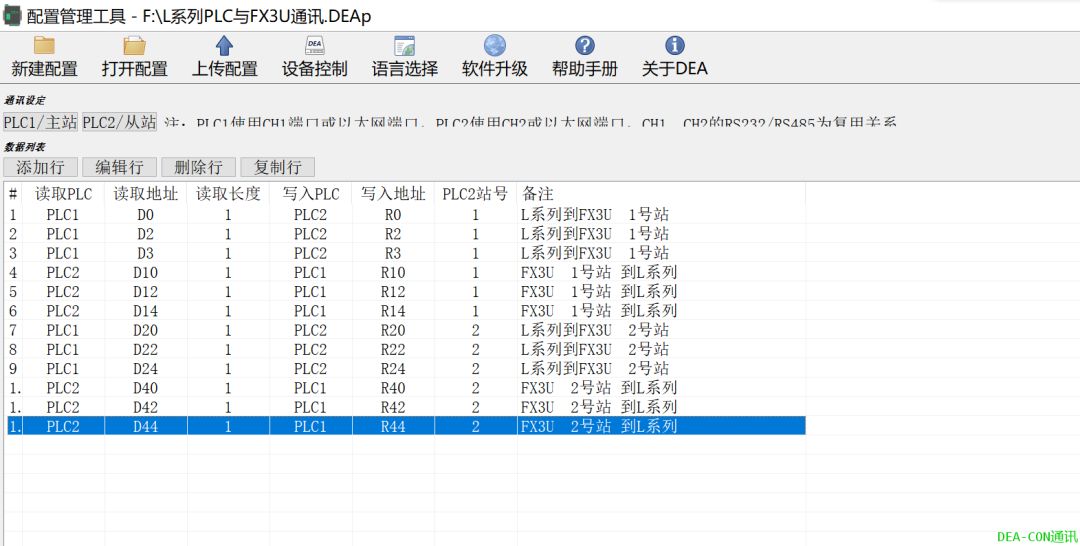Open 设备控制 DEA device icon
Screen dimensions: 1080x546
(314, 45)
